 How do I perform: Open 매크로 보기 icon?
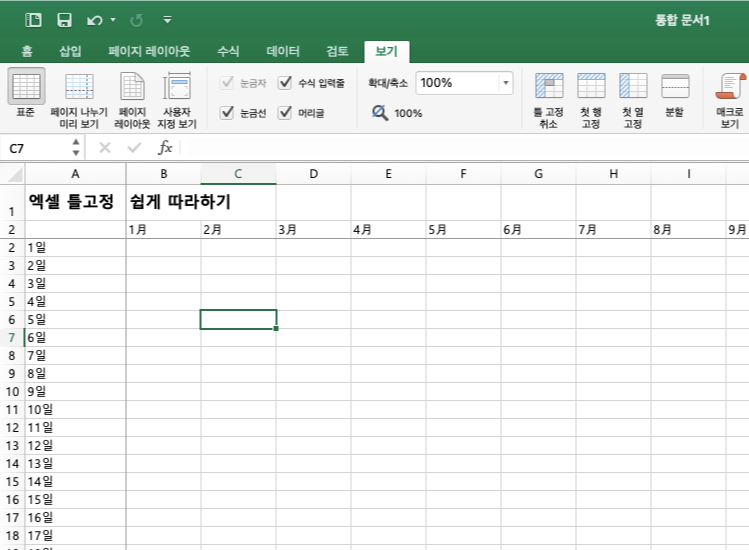coord(730,86)
